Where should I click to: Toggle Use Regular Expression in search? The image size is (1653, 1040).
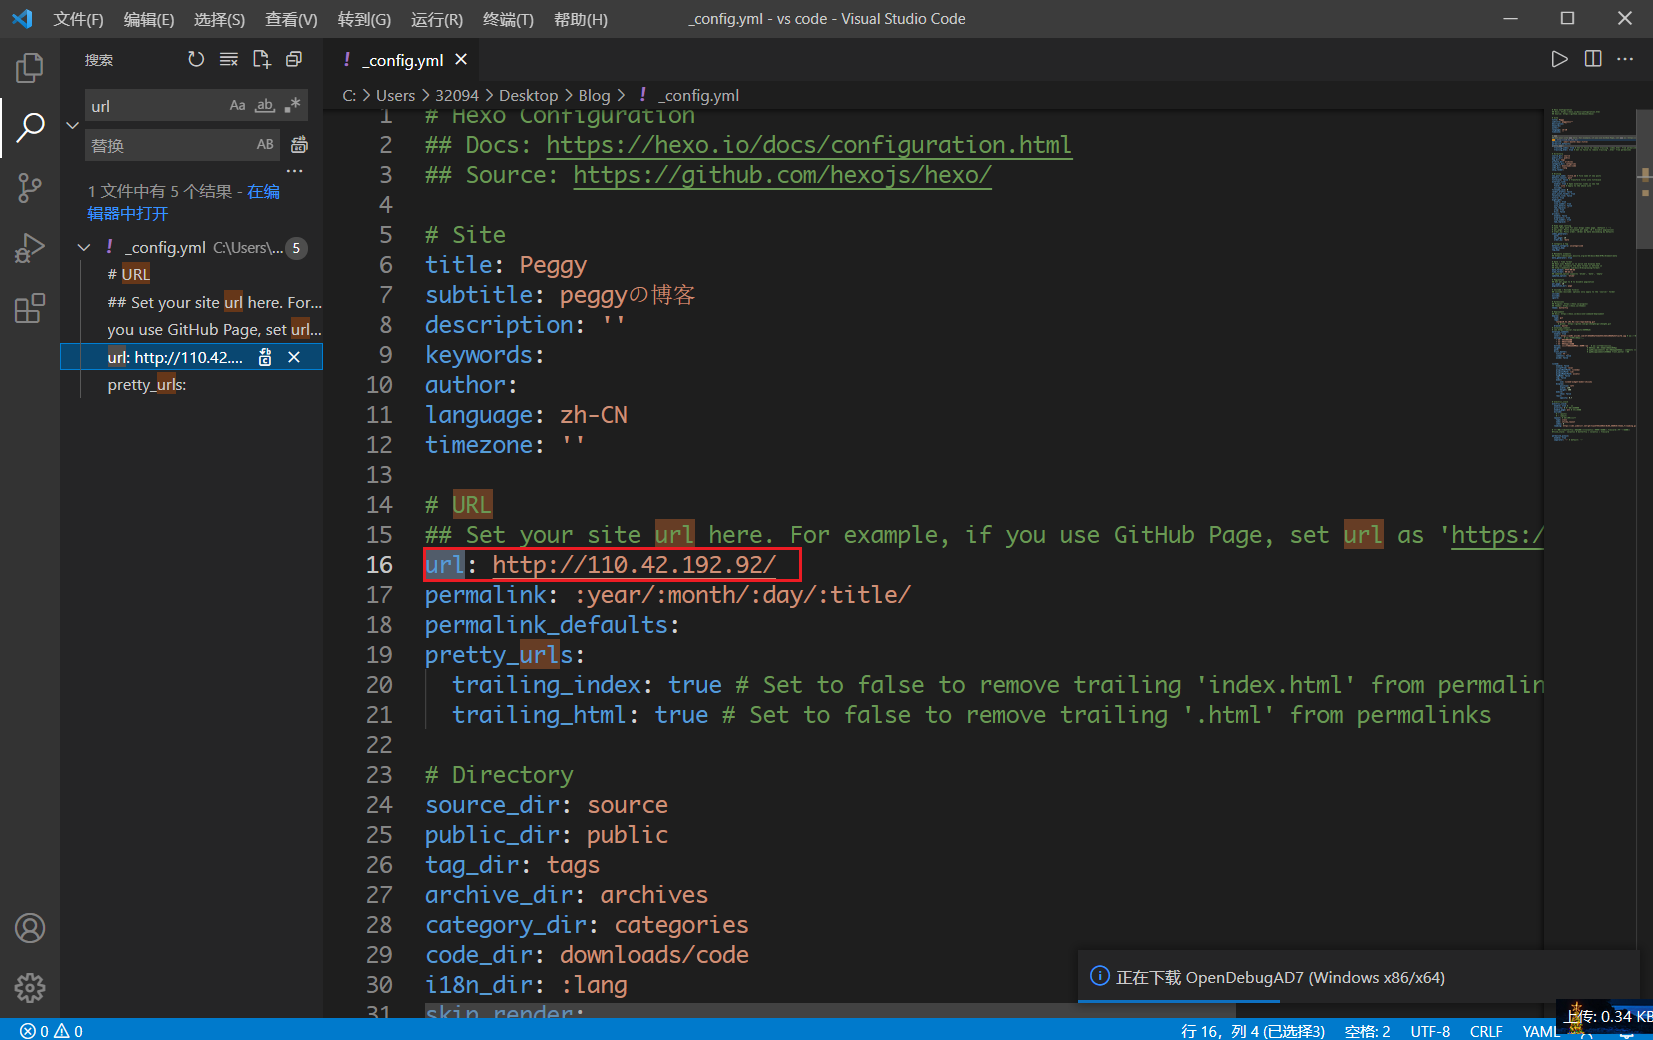tap(292, 105)
